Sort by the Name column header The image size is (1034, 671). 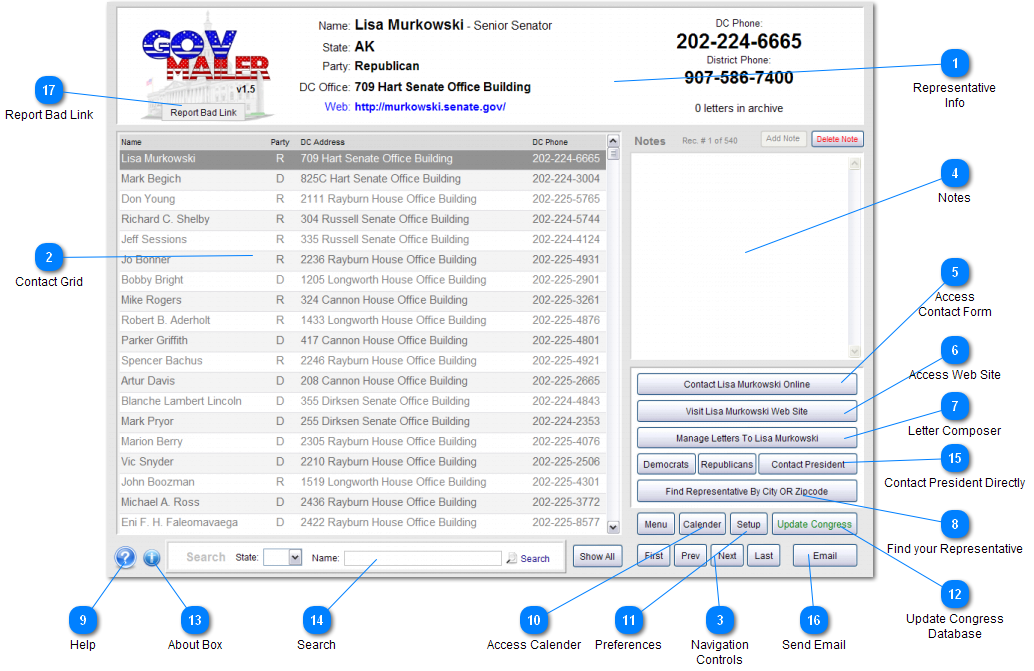click(x=131, y=142)
